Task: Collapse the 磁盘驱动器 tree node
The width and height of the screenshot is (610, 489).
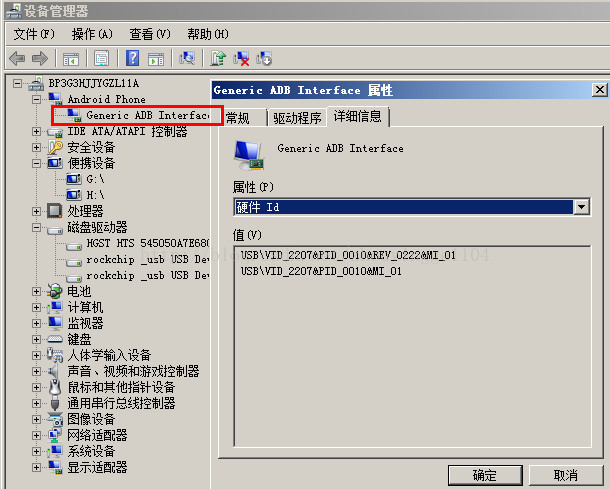Action: 37,228
